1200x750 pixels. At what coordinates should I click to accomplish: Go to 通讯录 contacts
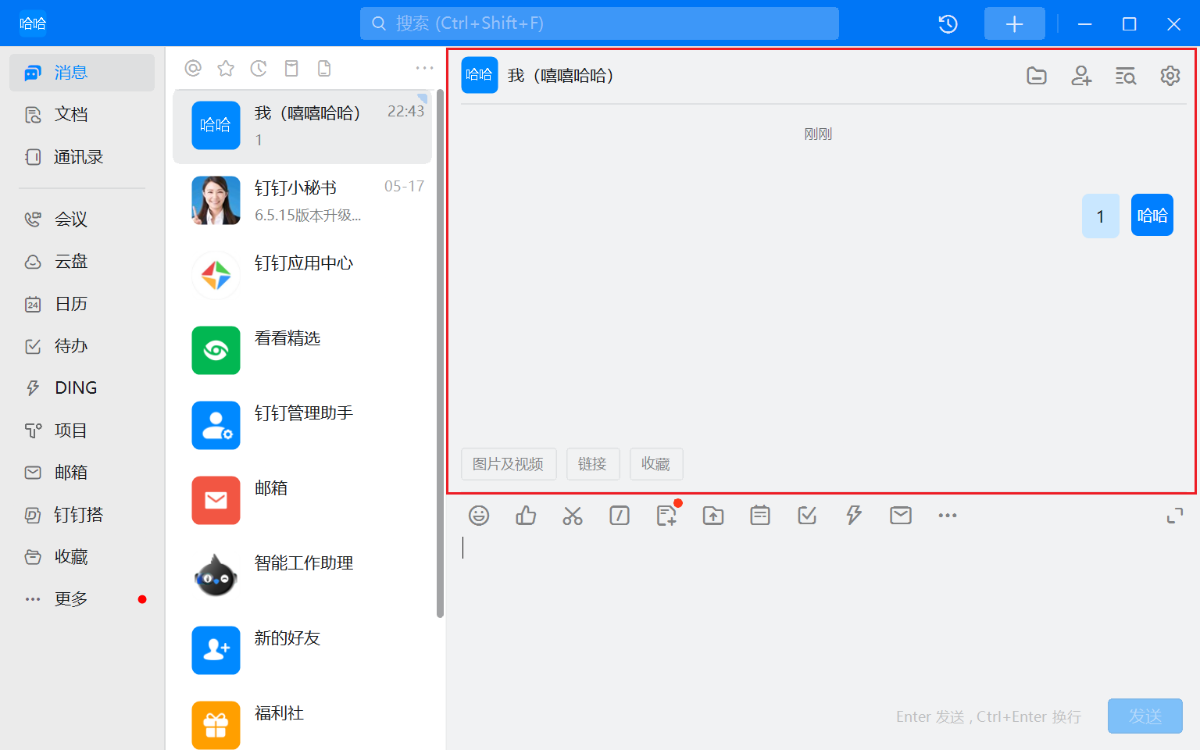82,157
